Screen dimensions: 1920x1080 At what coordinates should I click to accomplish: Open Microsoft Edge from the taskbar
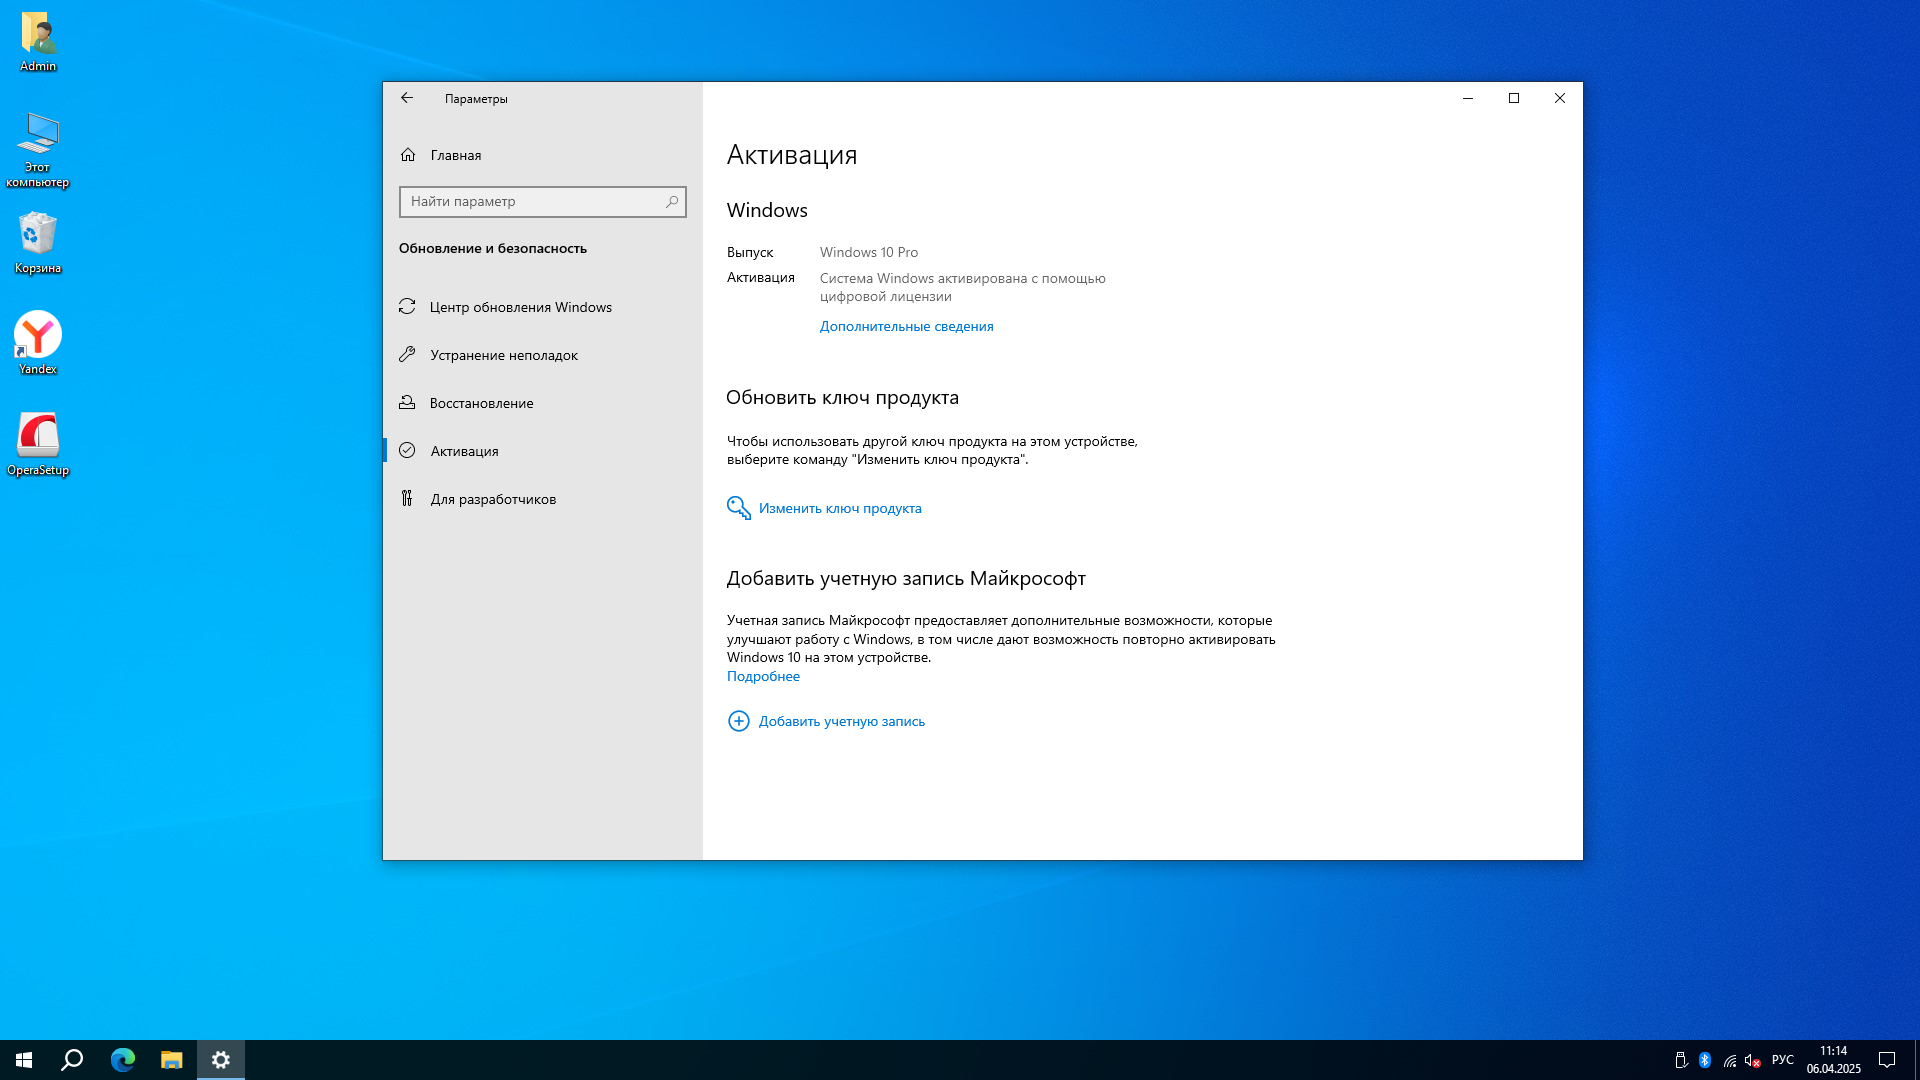click(x=123, y=1060)
